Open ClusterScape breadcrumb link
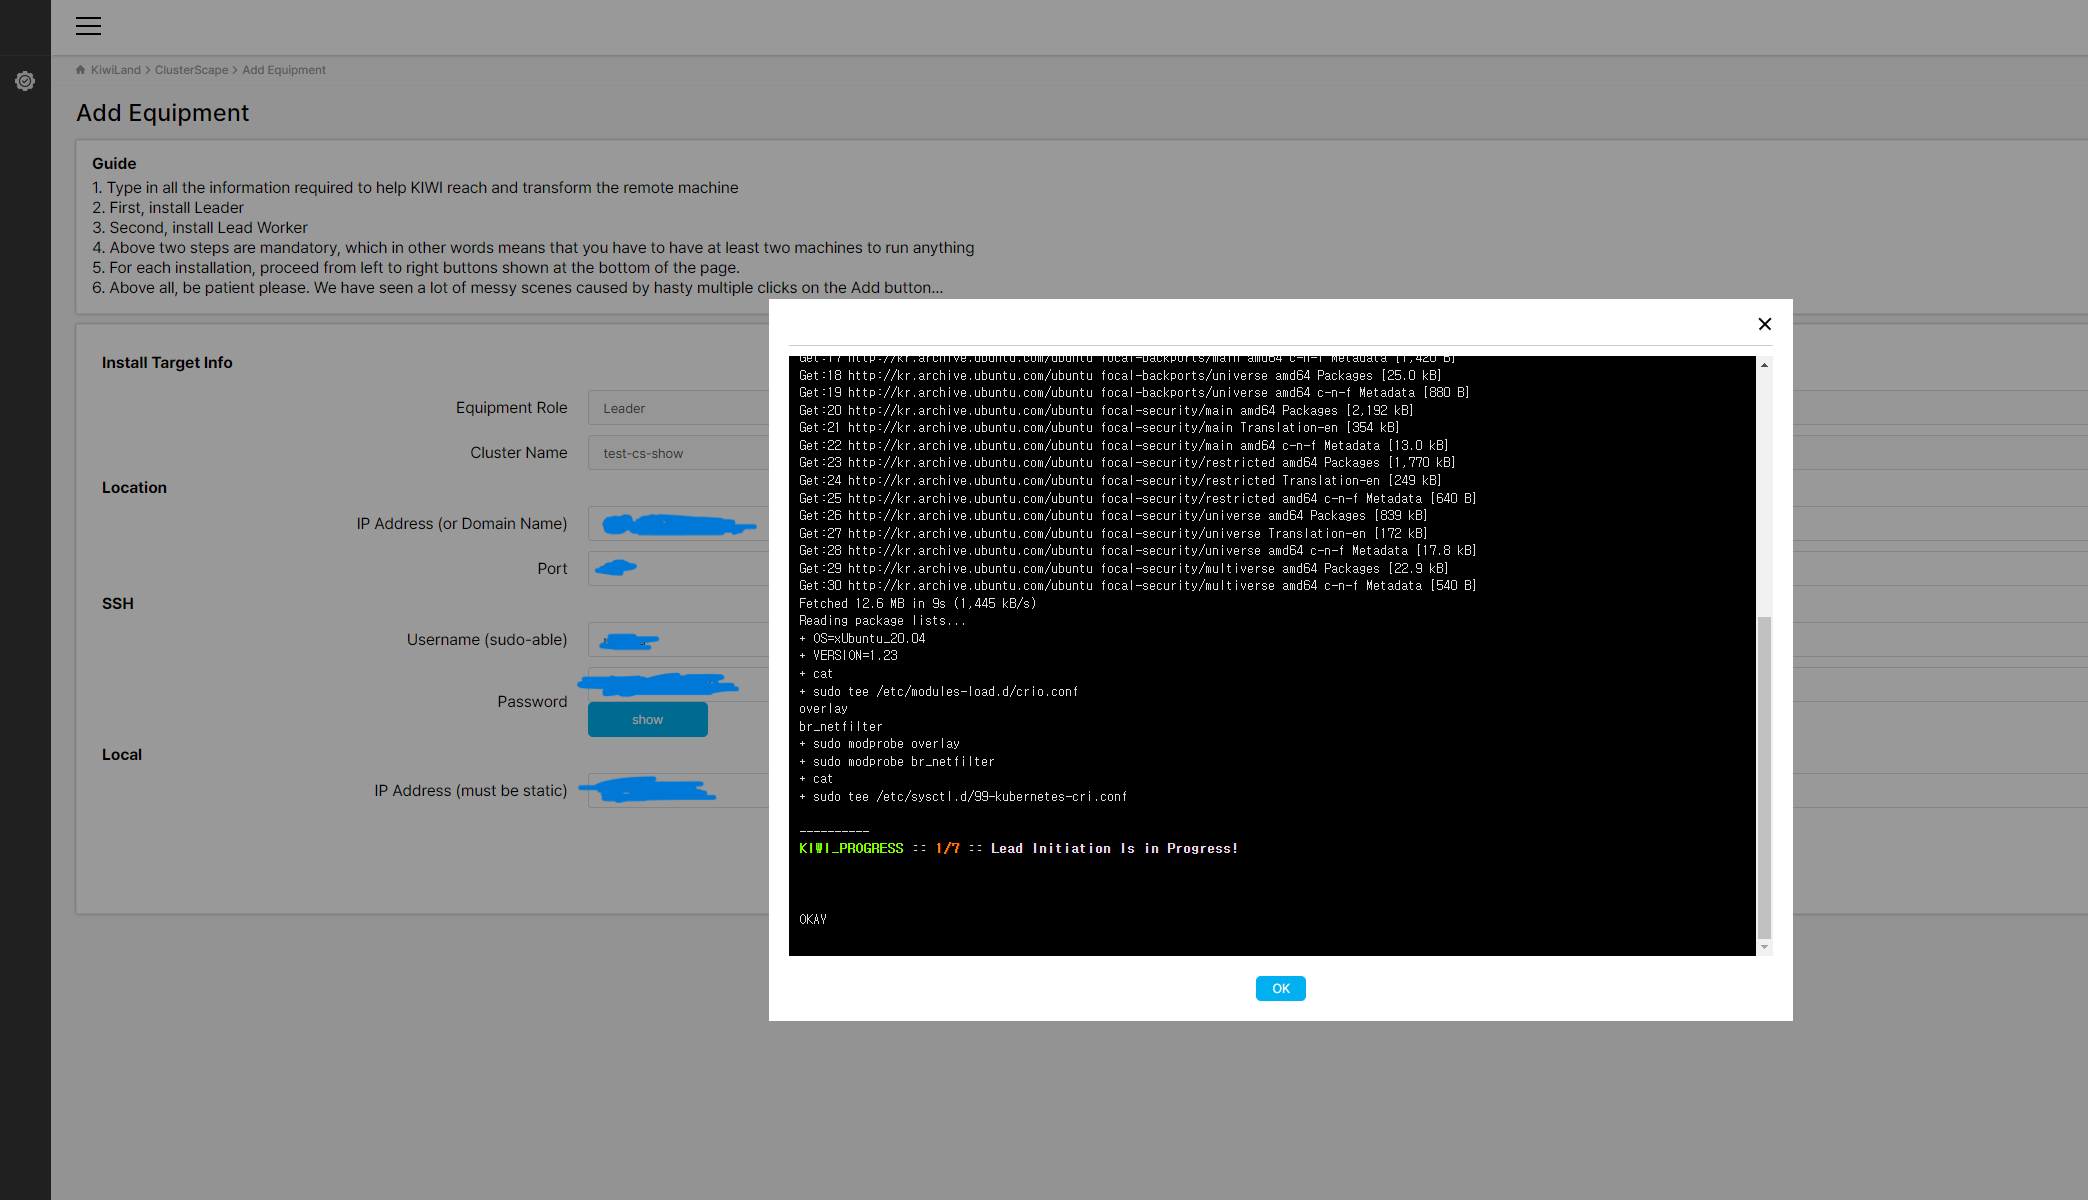2088x1200 pixels. [x=191, y=70]
